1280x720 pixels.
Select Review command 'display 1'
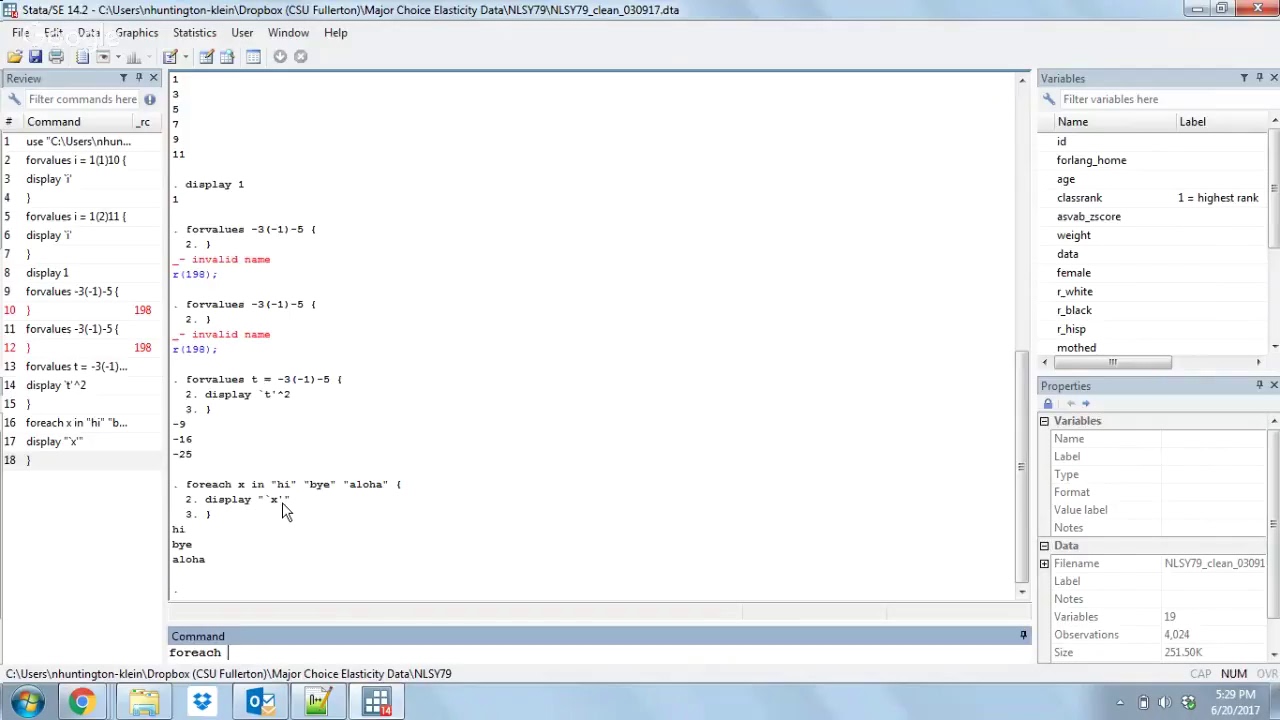click(81, 273)
